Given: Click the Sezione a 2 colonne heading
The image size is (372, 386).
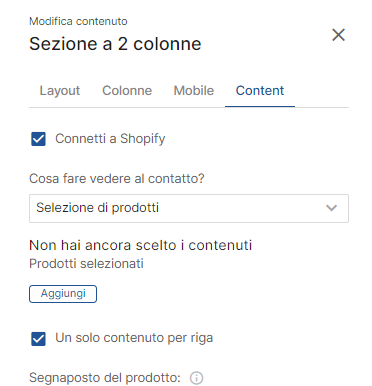Looking at the screenshot, I should coord(115,44).
